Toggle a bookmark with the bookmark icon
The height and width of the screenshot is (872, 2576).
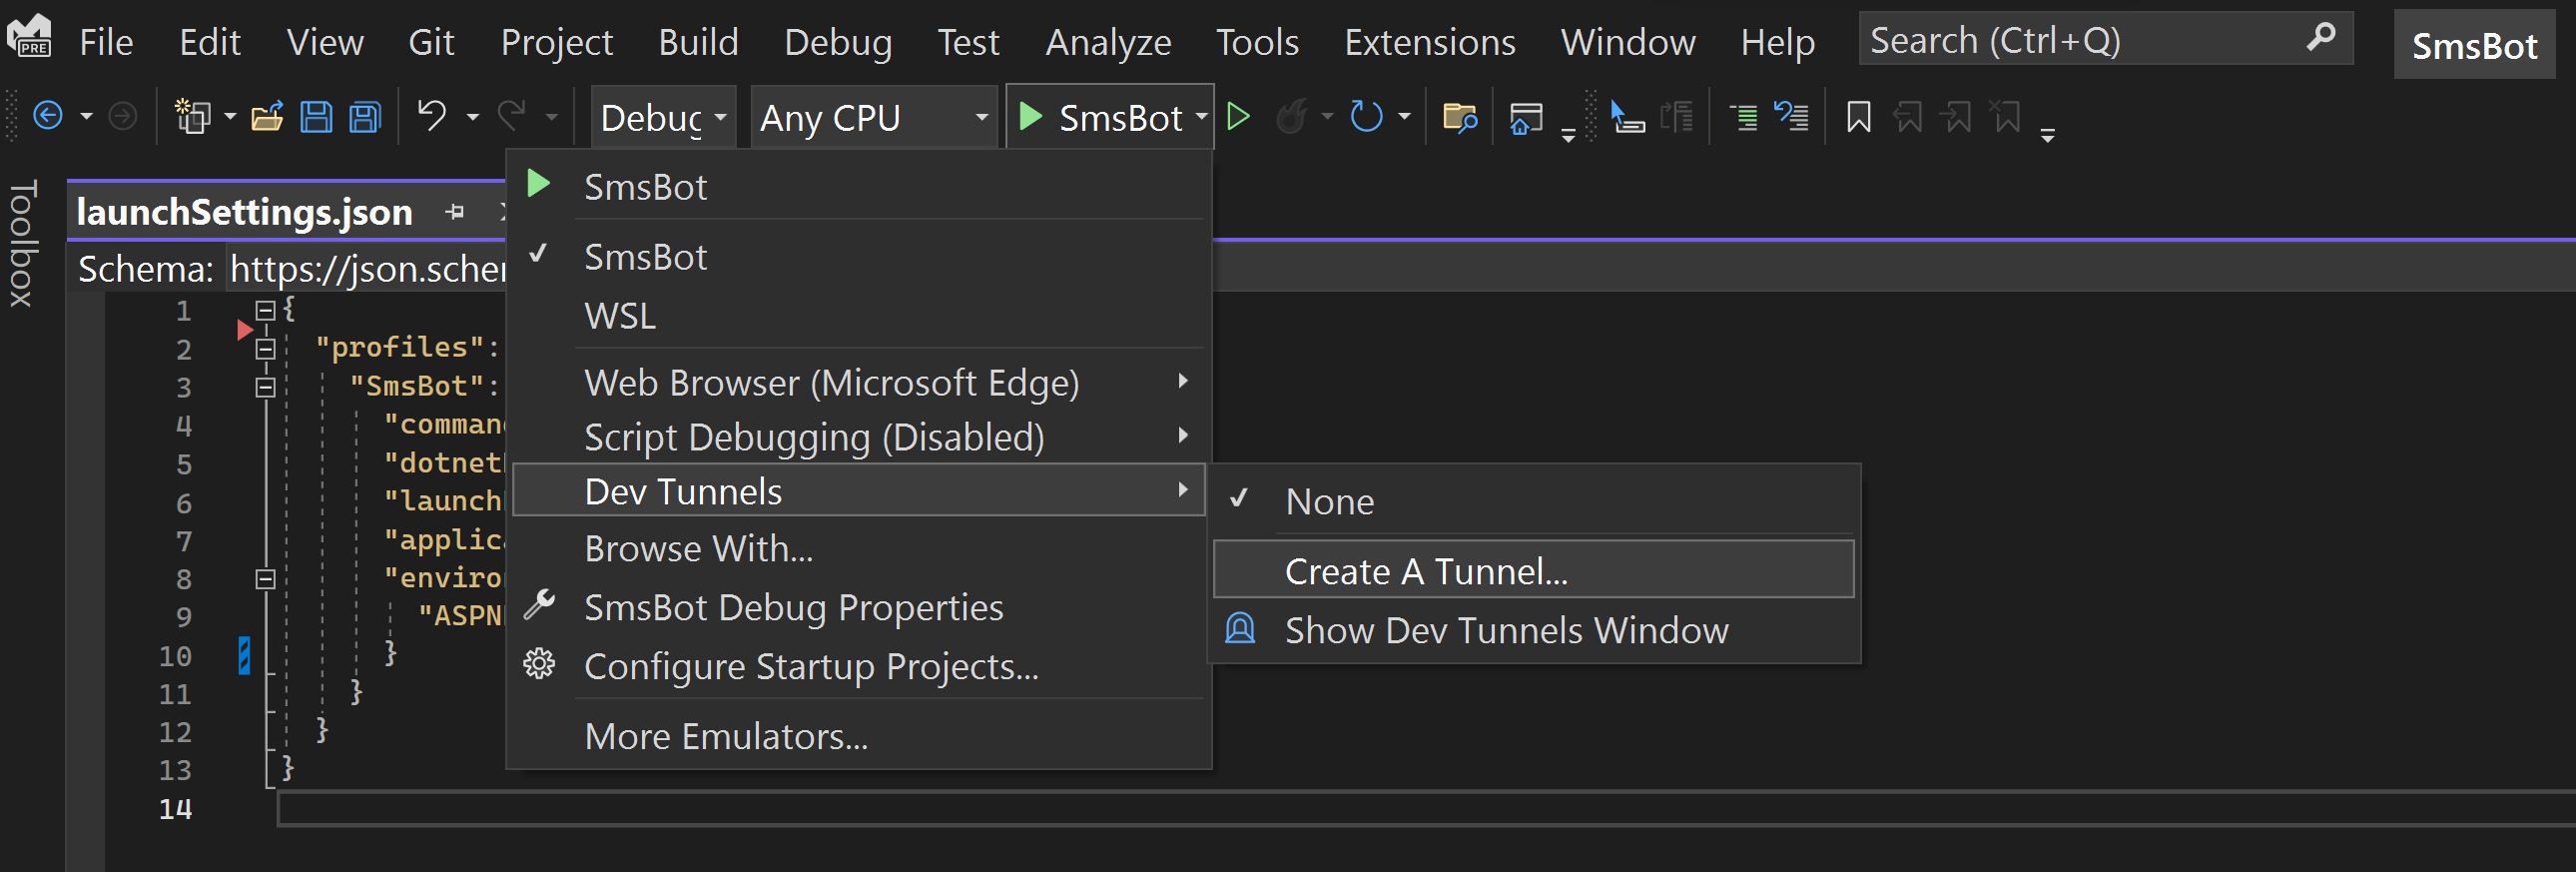click(x=1858, y=117)
